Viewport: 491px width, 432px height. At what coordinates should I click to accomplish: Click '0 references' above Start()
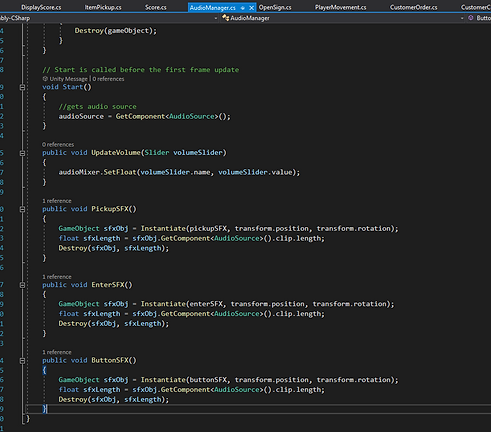pyautogui.click(x=108, y=79)
